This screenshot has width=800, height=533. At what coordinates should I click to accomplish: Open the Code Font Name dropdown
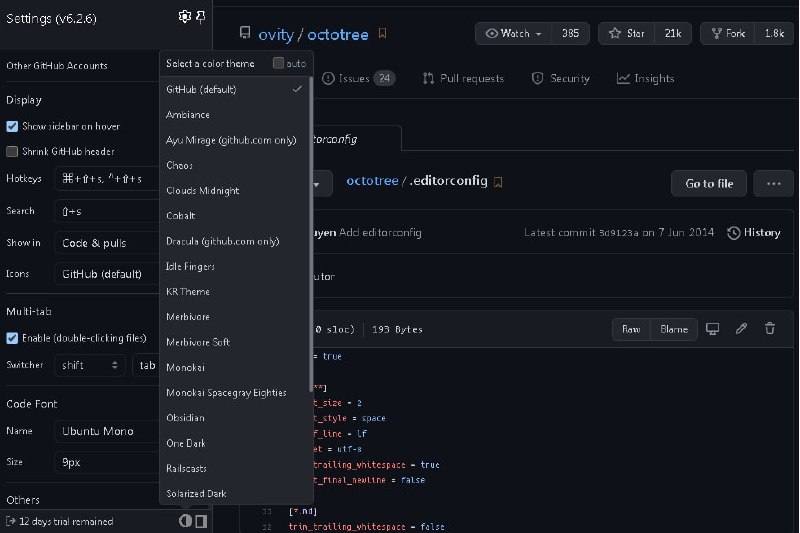[x=107, y=431]
